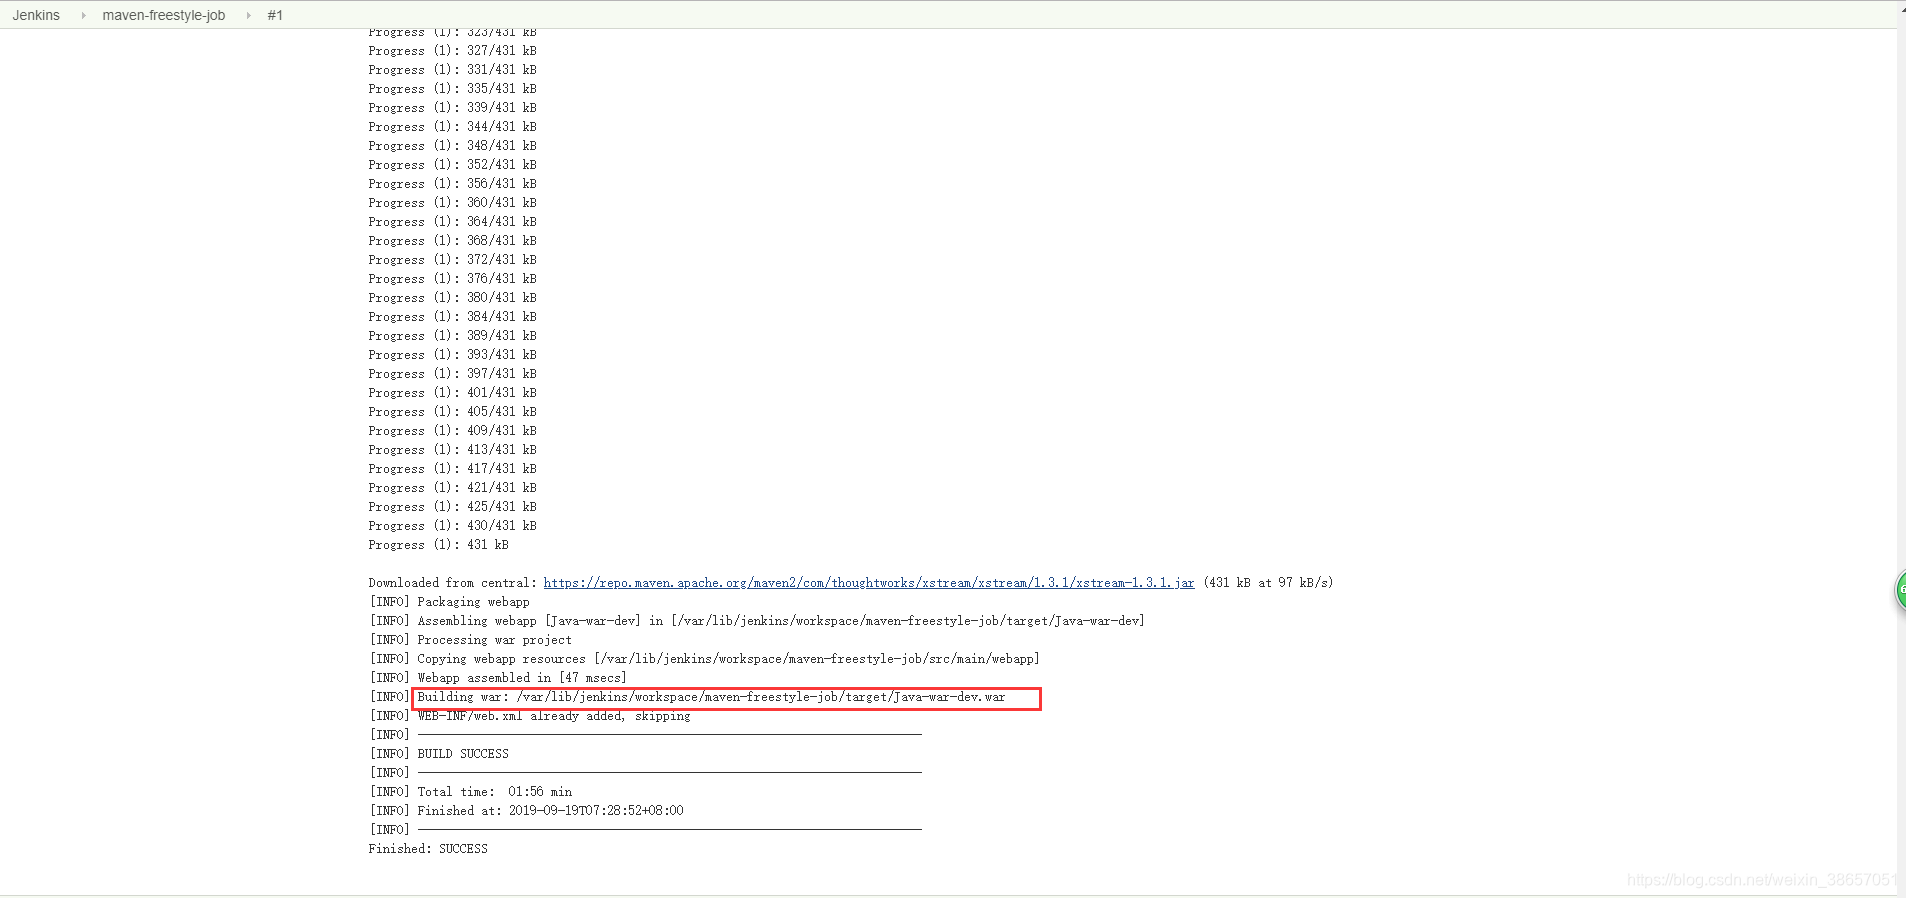Click the 'Progress (1): 421/431 kB' line
This screenshot has width=1906, height=898.
tap(452, 488)
